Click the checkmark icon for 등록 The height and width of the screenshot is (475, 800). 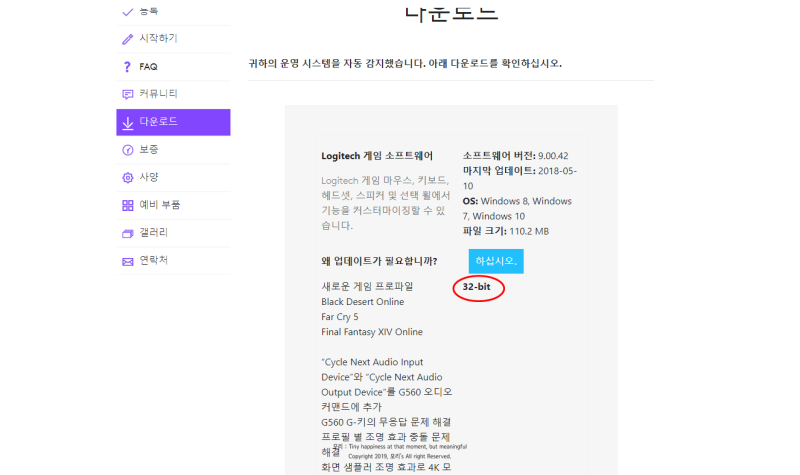(128, 12)
